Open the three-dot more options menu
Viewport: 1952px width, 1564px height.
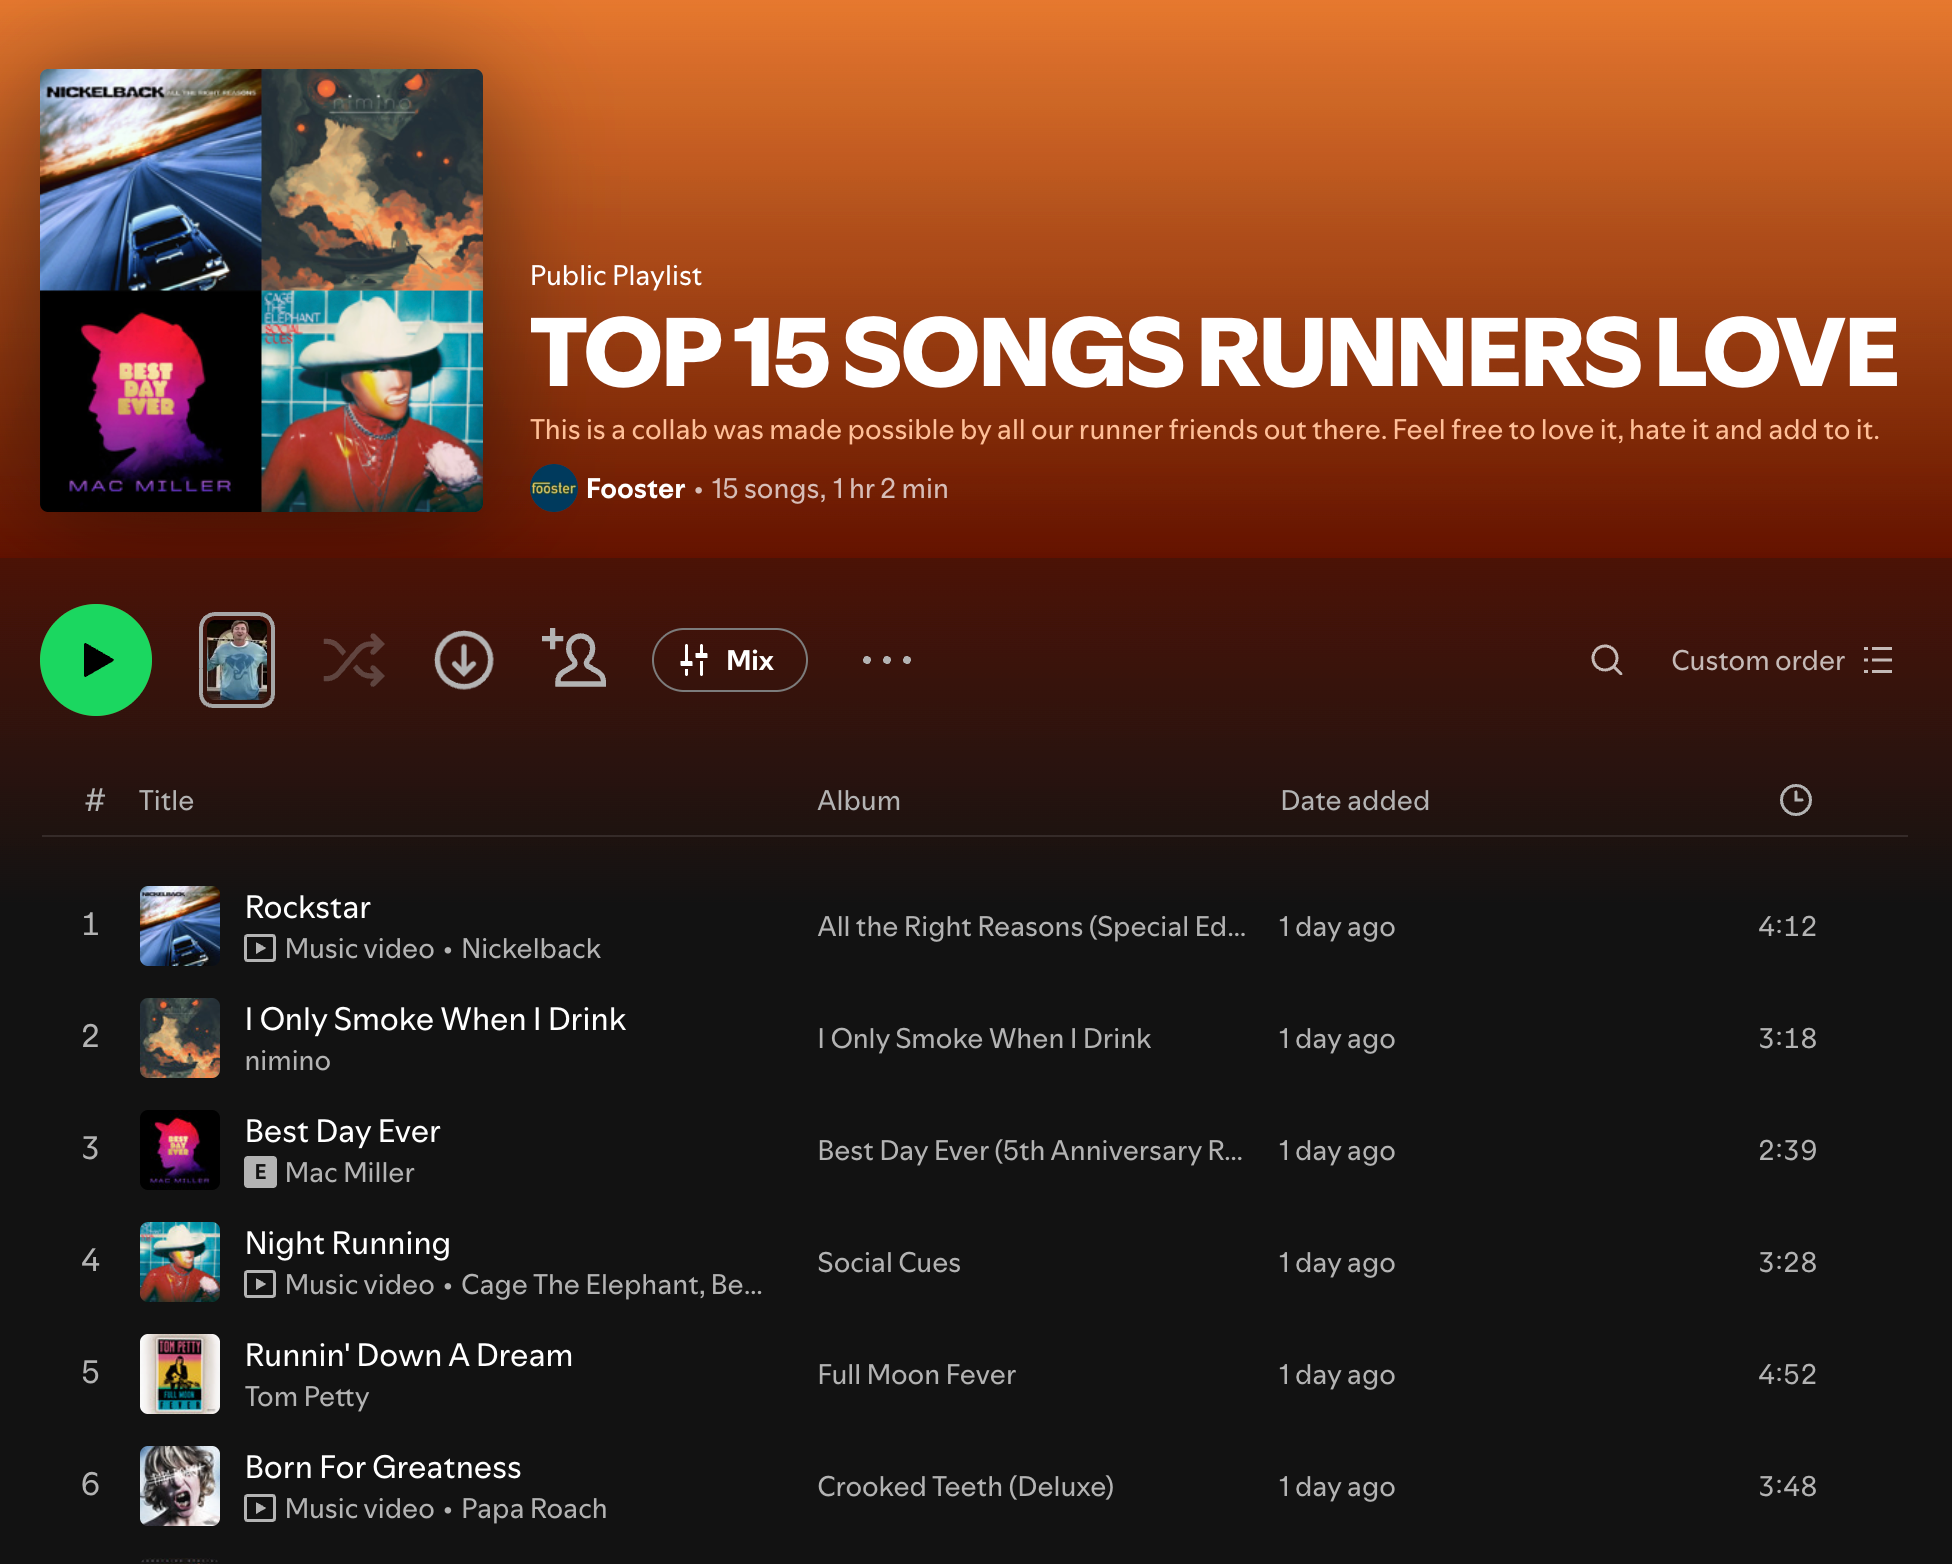point(886,660)
